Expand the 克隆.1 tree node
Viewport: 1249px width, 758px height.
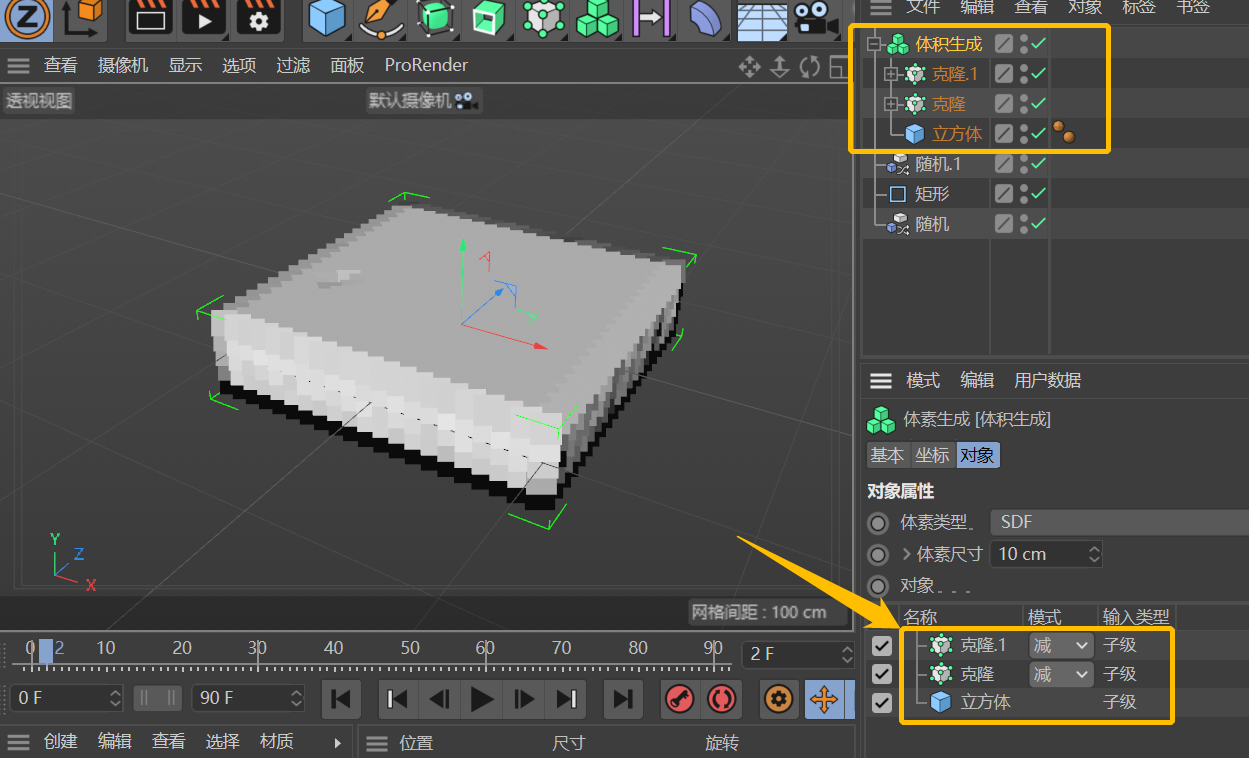pos(892,74)
